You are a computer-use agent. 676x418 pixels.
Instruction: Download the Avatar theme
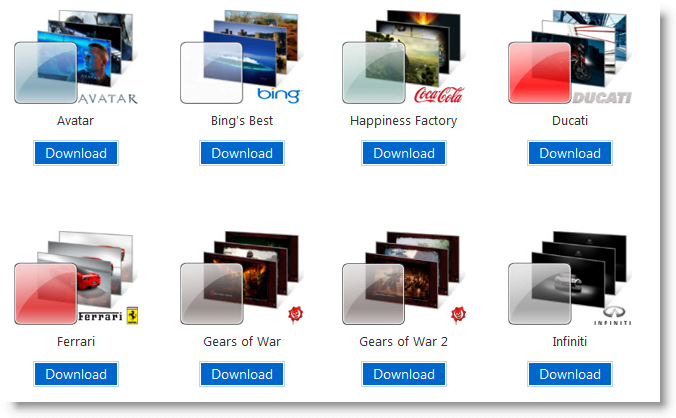tap(76, 153)
